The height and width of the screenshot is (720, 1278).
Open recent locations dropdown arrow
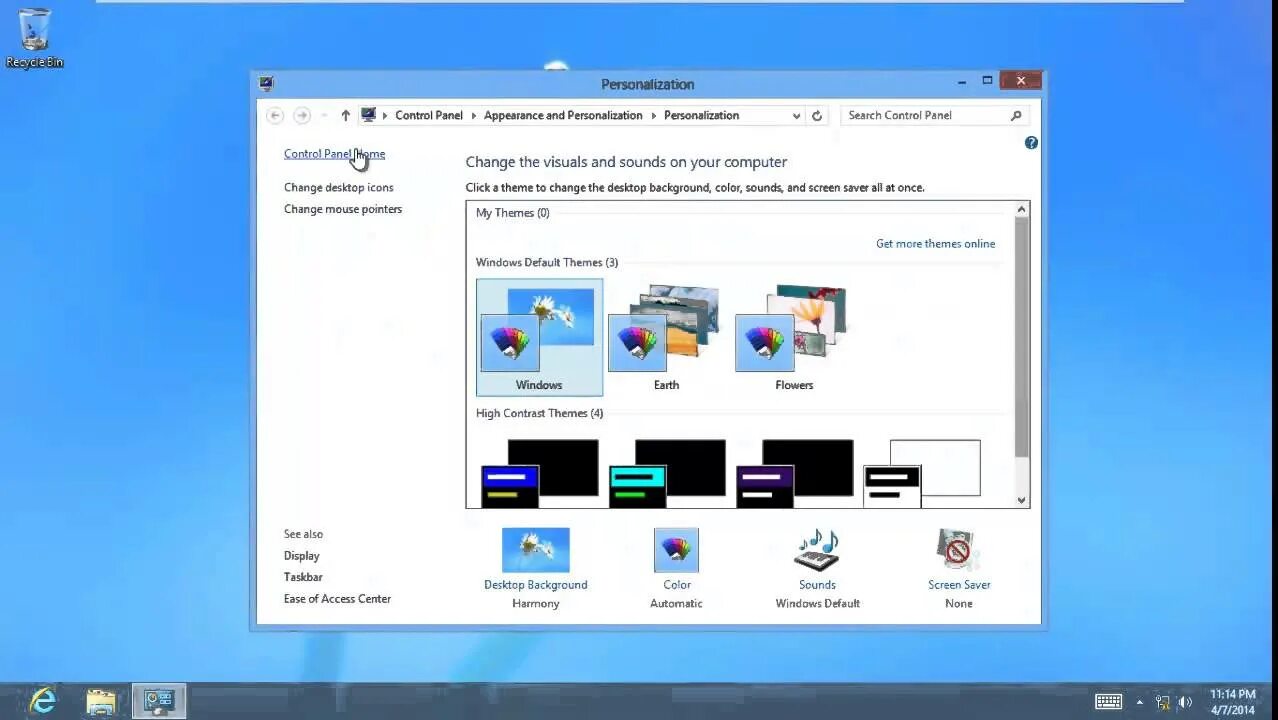pyautogui.click(x=324, y=116)
